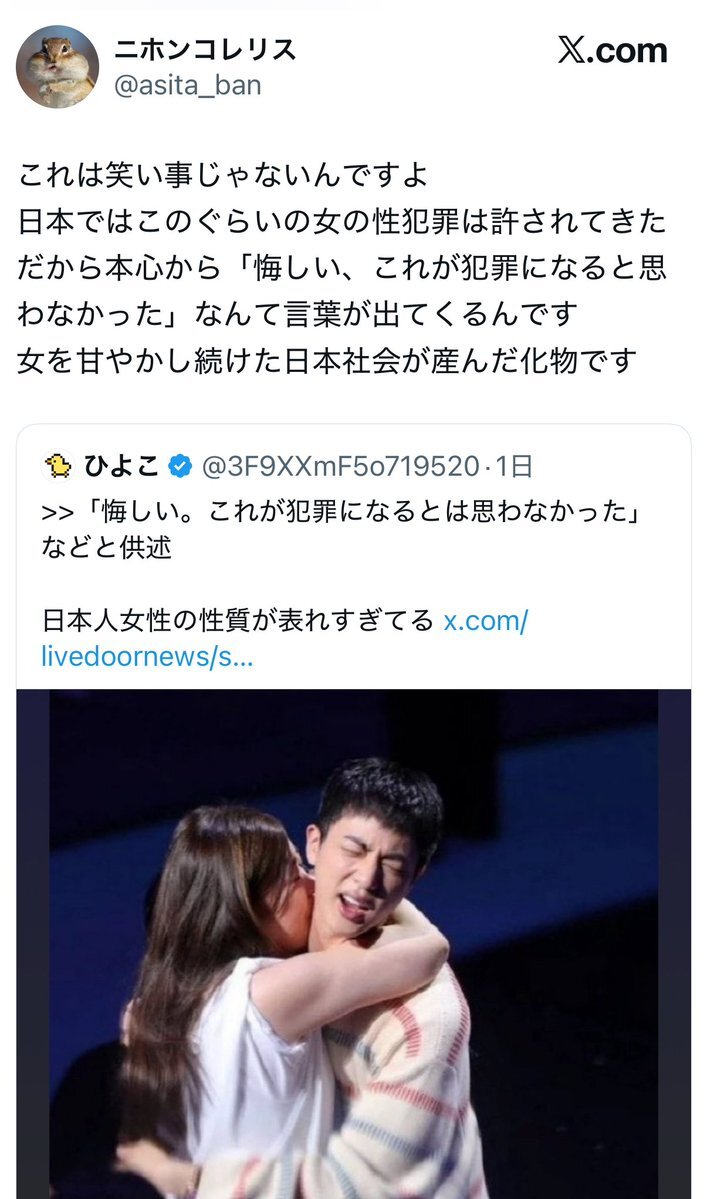The height and width of the screenshot is (1199, 707).
Task: Open the ひよこ display name
Action: pos(122,466)
